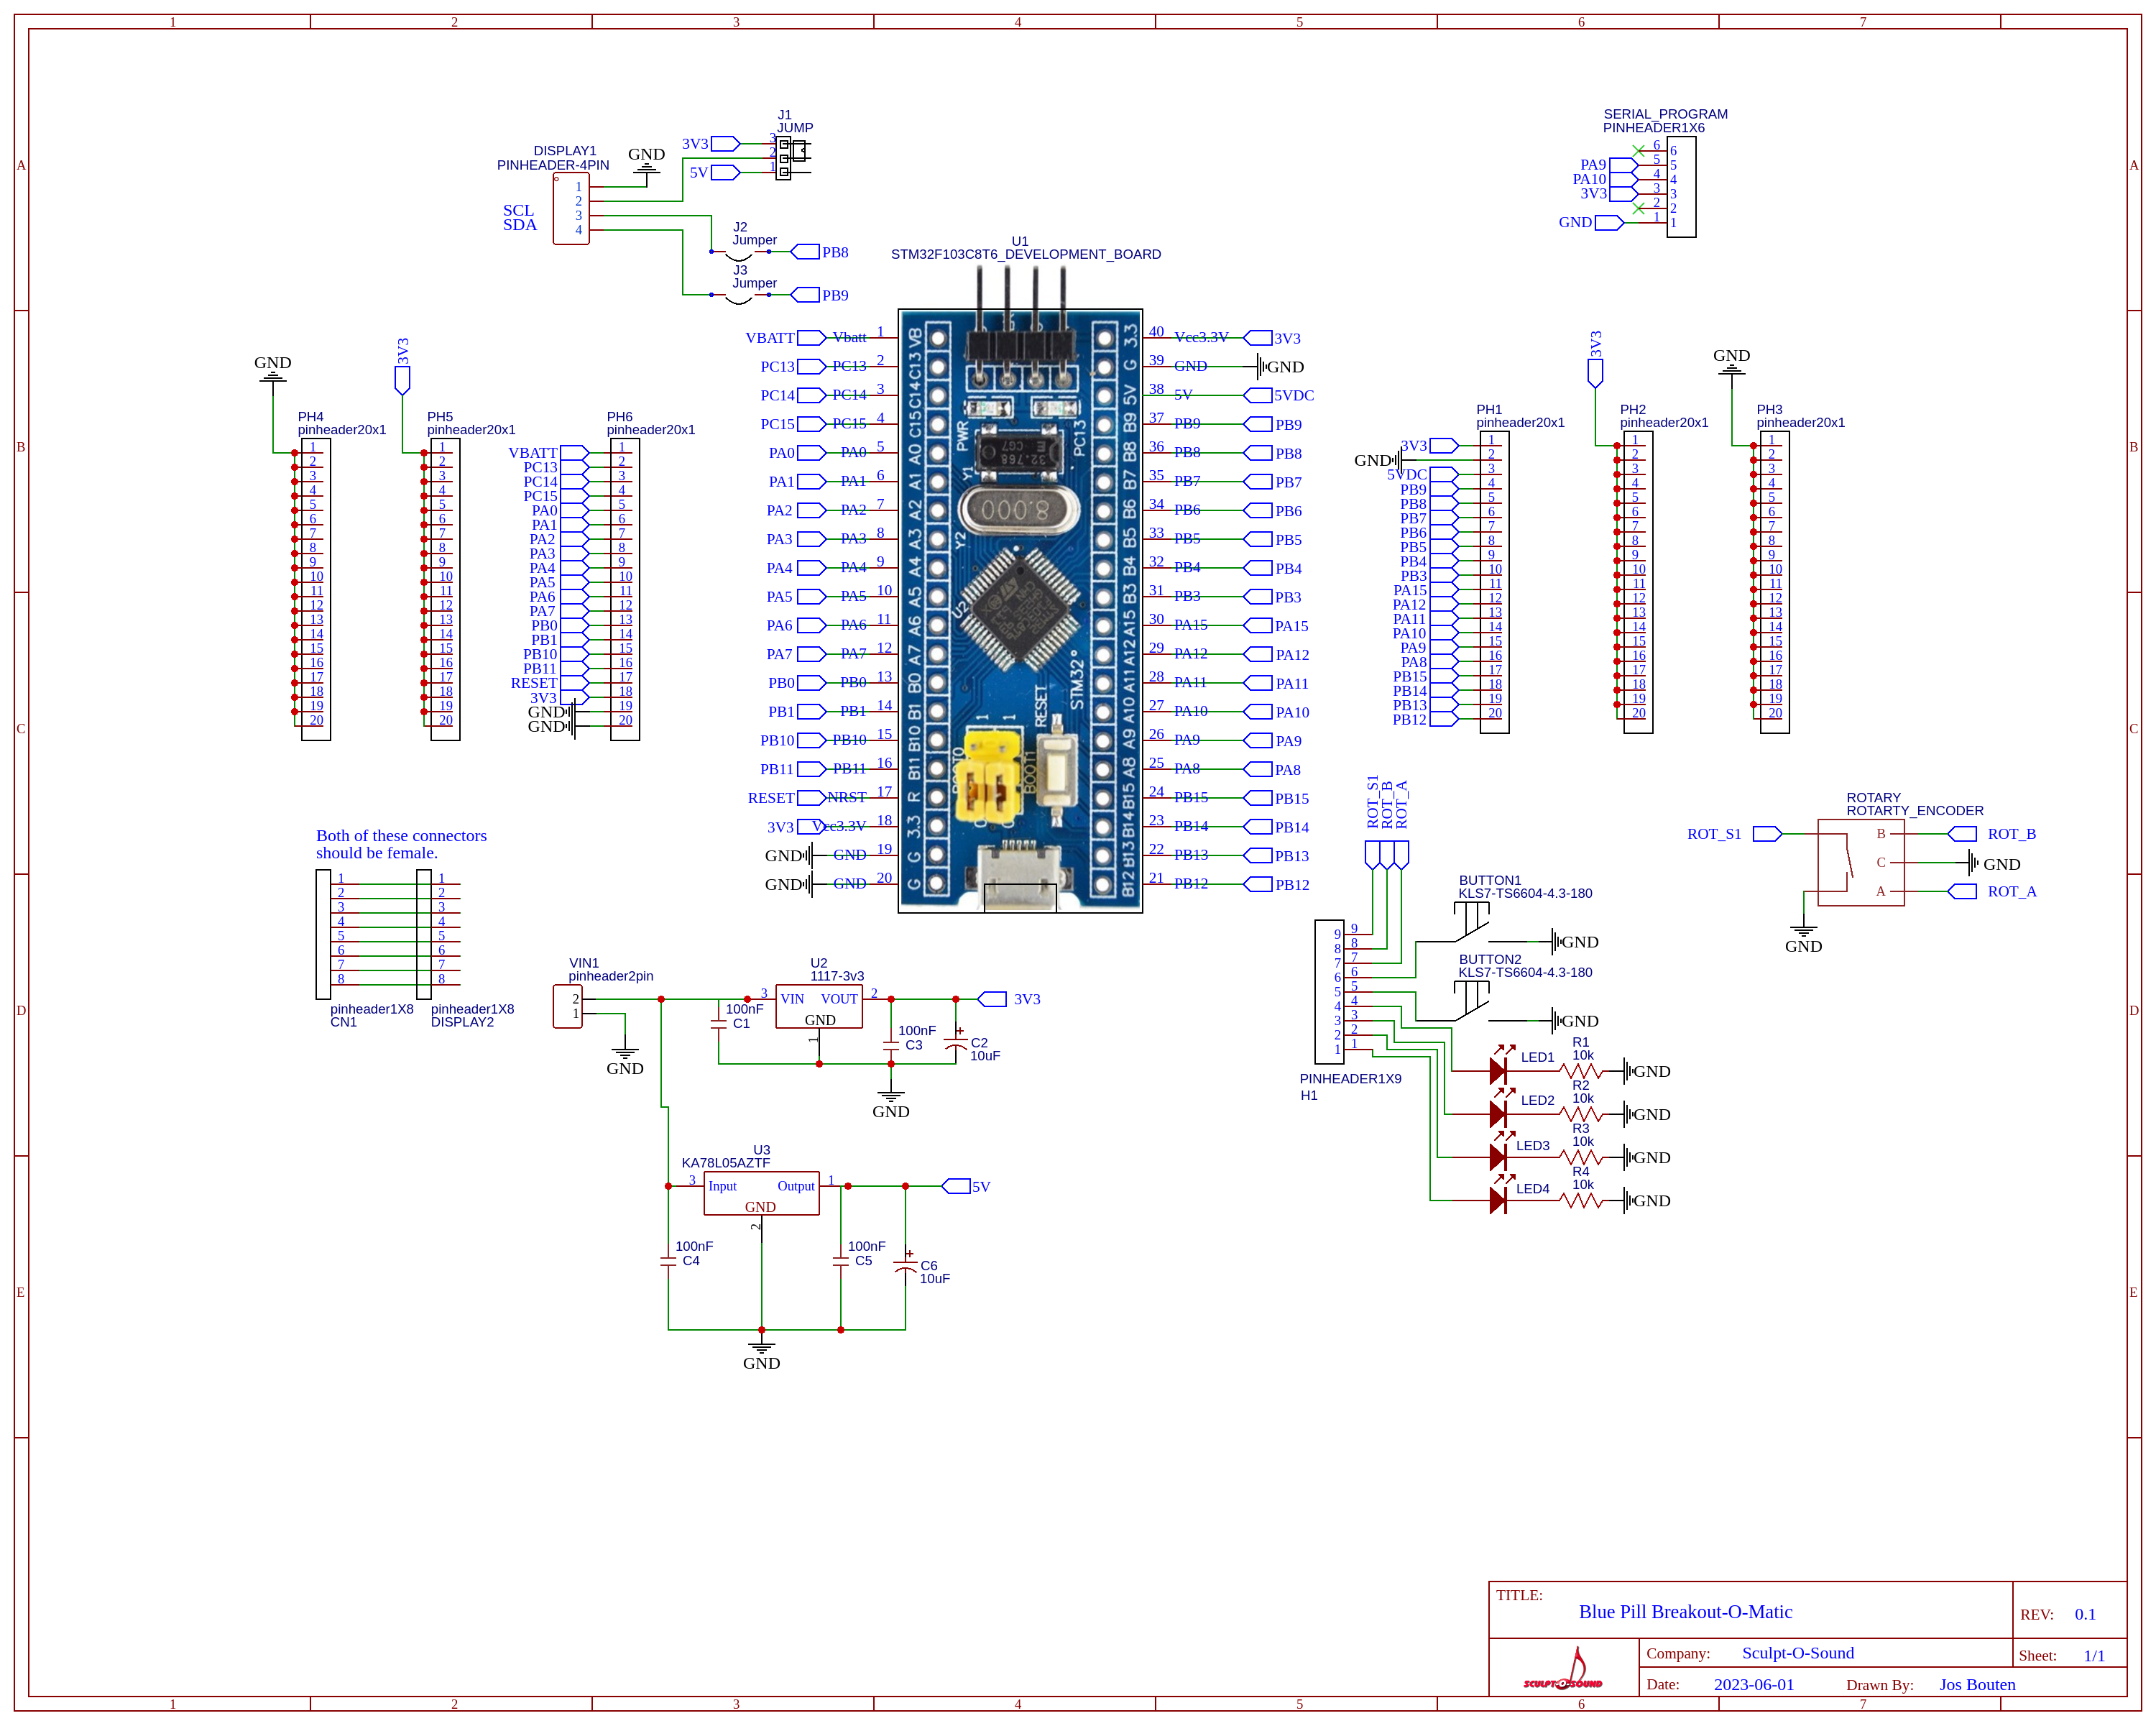Select the U2 1117-3v3 regulator symbol
Screen dimensions: 2156x1726
point(819,1006)
